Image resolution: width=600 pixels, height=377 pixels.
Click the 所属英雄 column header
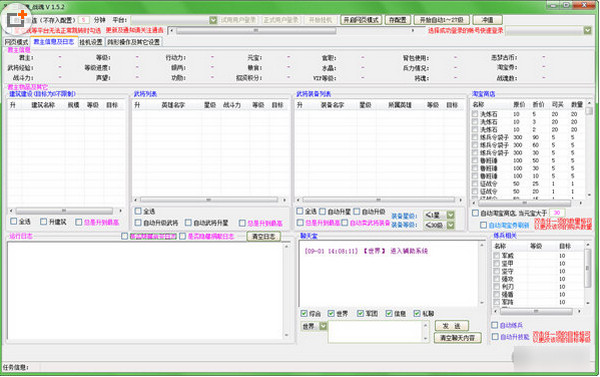point(399,104)
